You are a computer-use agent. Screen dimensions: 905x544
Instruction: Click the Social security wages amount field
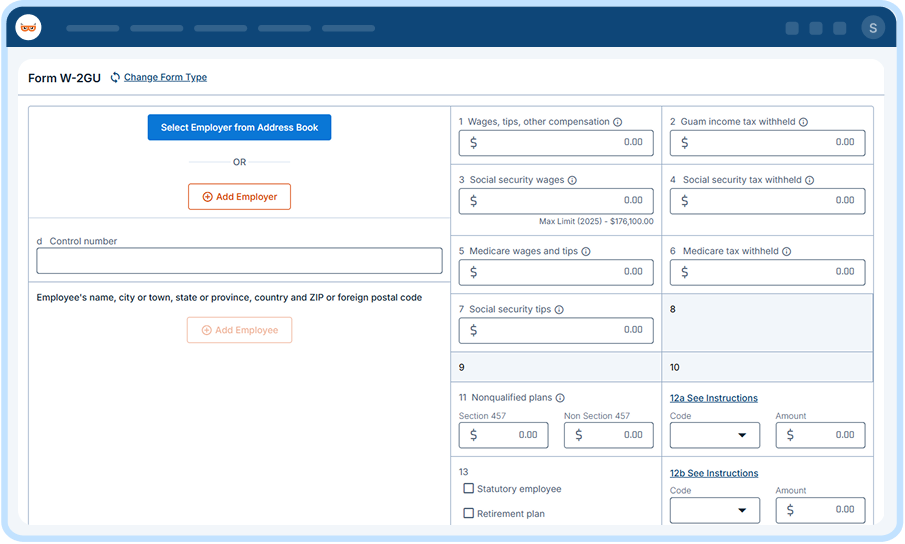(556, 201)
